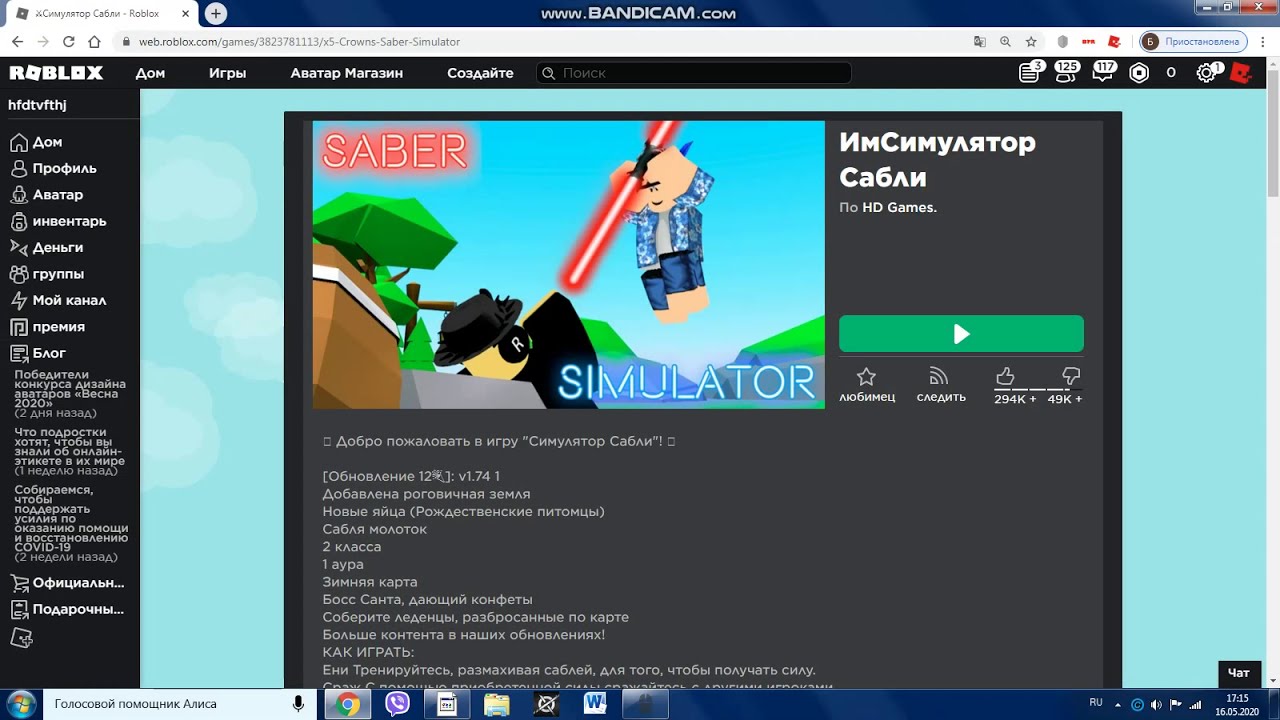Open Viber from the taskbar
The width and height of the screenshot is (1280, 720).
coord(398,704)
